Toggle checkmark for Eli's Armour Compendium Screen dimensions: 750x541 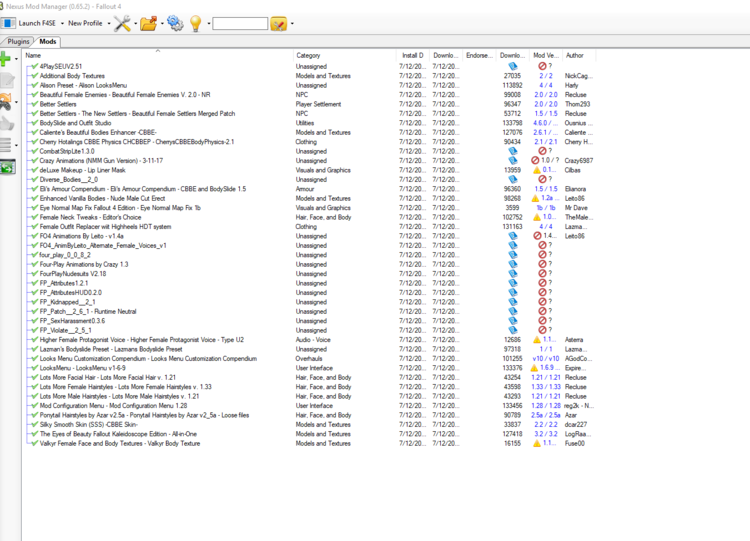[x=34, y=189]
